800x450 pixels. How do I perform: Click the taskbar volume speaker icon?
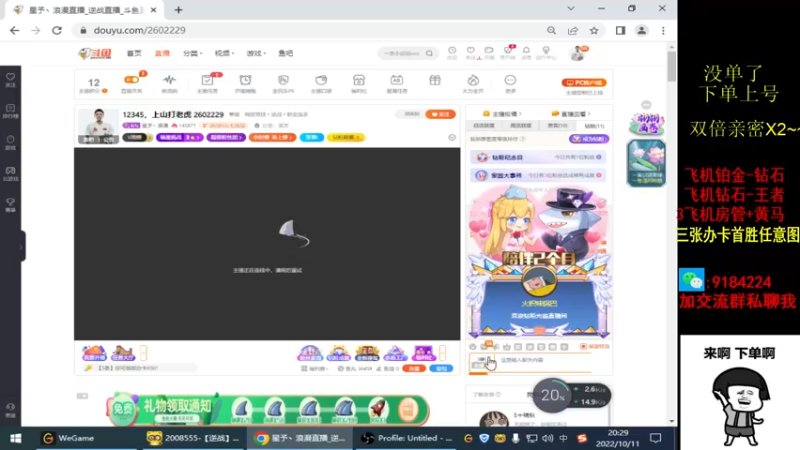coord(547,438)
